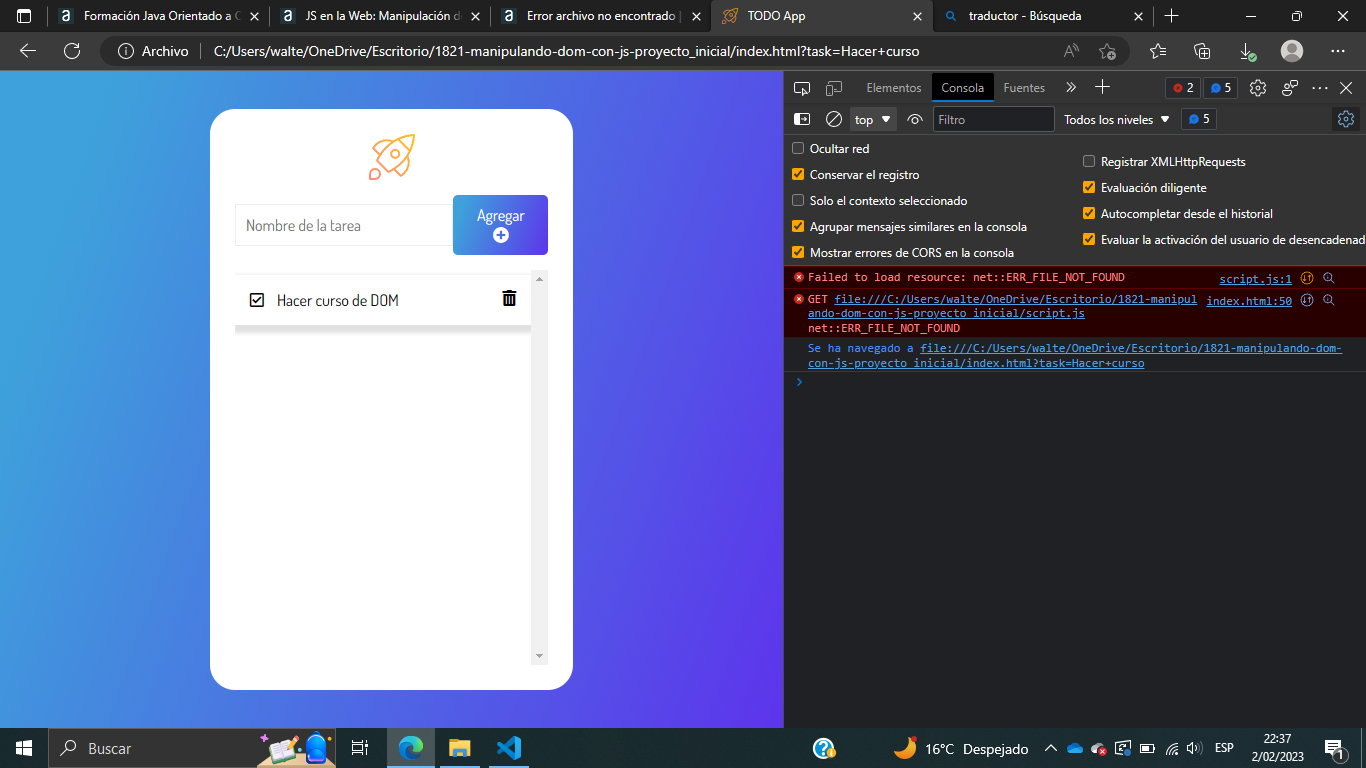Switch to JS en la Web browser tab
The height and width of the screenshot is (768, 1366).
380,16
